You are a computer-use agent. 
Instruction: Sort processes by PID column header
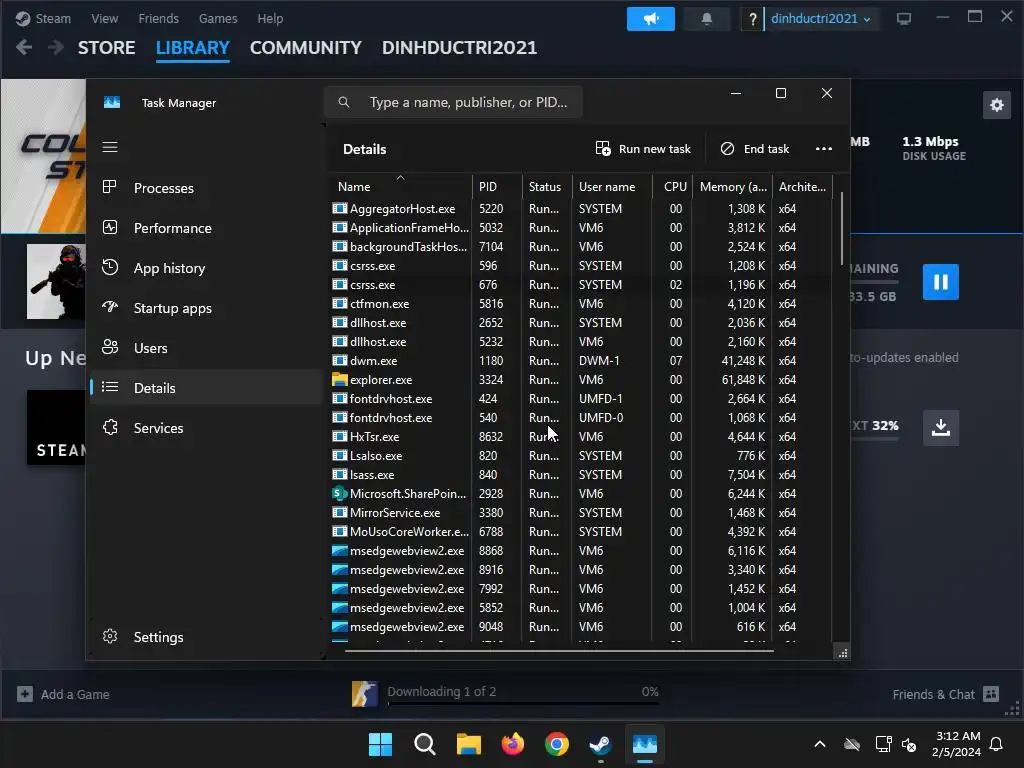point(497,186)
